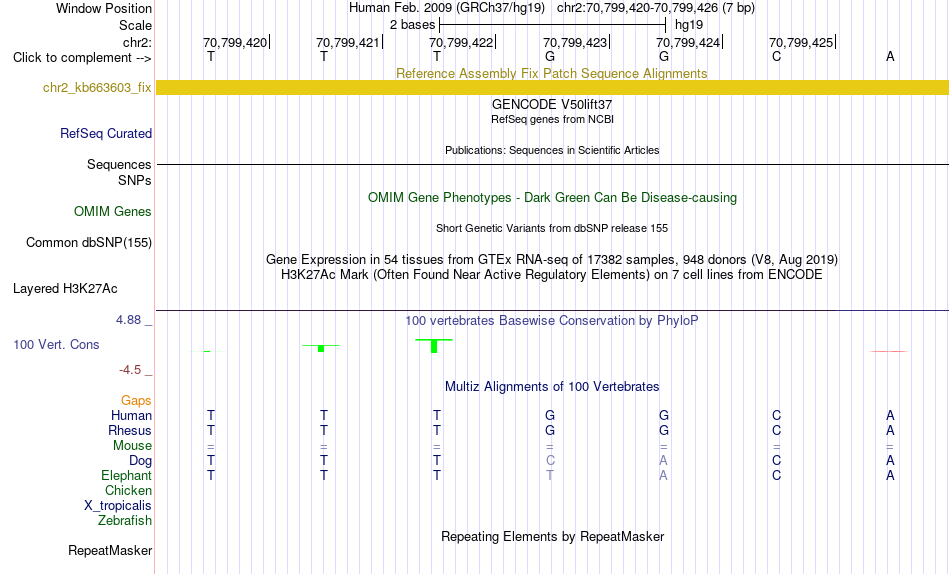This screenshot has height=574, width=950.
Task: Open the RefSeq genes from NCBI title
Action: pyautogui.click(x=552, y=119)
